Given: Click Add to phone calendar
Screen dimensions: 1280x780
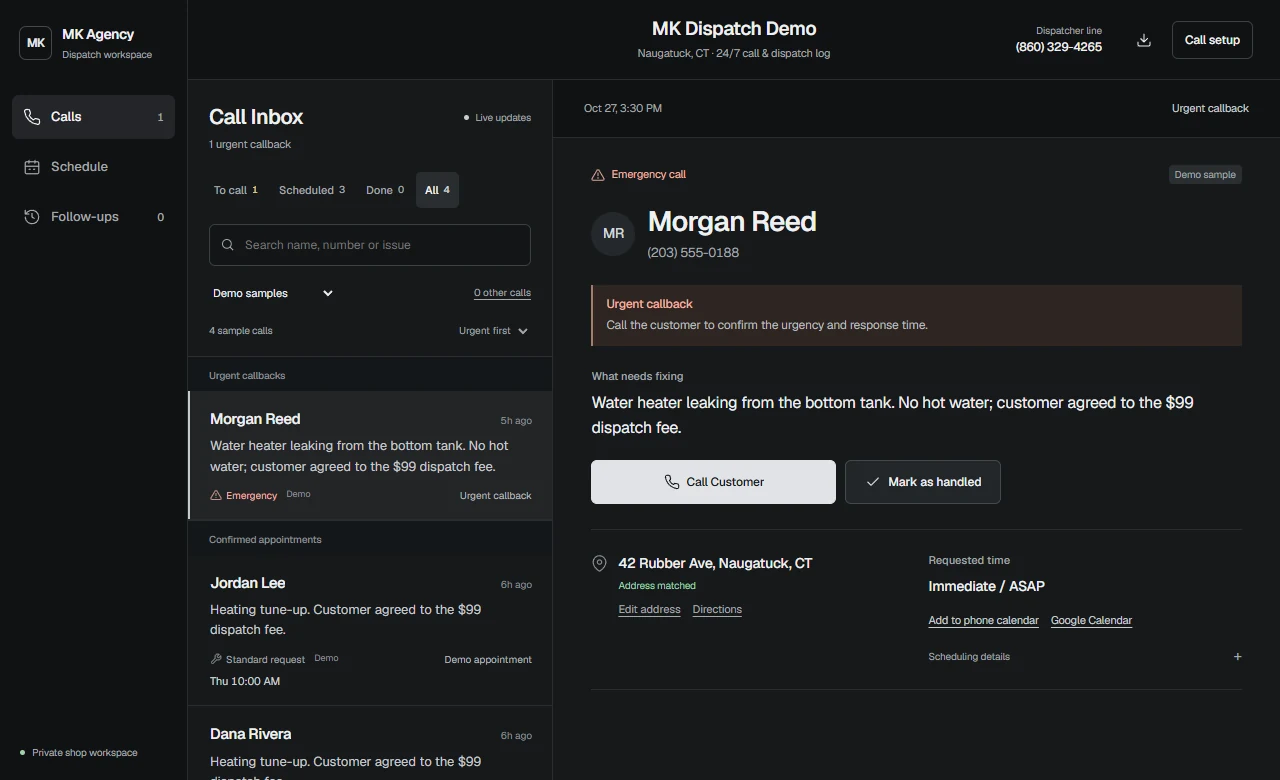Looking at the screenshot, I should point(983,620).
